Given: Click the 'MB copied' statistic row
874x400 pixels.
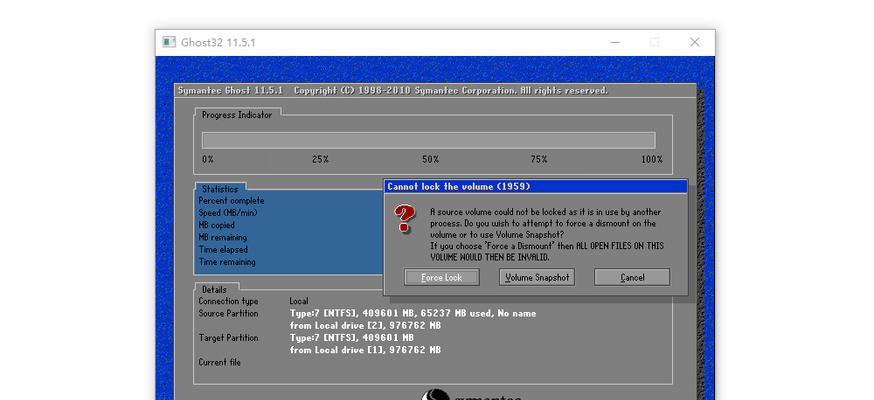Looking at the screenshot, I should coord(216,225).
